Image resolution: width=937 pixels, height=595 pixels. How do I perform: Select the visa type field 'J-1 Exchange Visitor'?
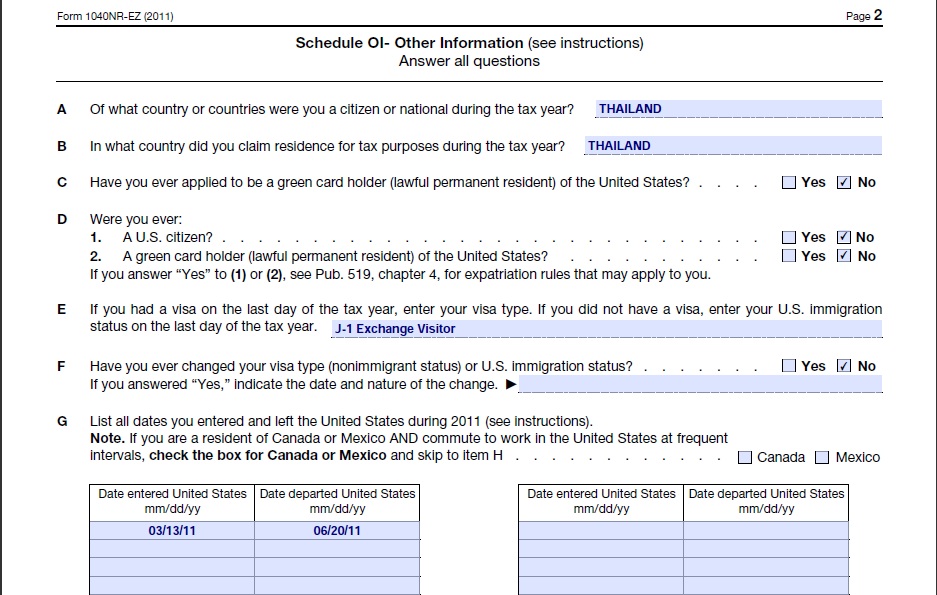pos(607,329)
